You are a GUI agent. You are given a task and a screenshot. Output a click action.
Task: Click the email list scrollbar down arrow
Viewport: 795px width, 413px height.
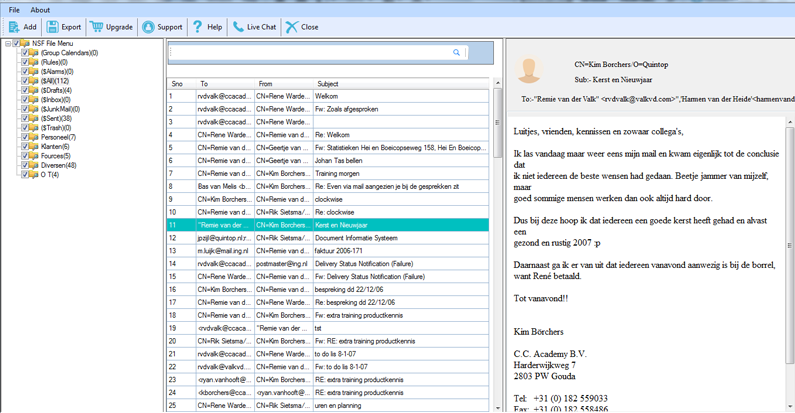pyautogui.click(x=497, y=408)
